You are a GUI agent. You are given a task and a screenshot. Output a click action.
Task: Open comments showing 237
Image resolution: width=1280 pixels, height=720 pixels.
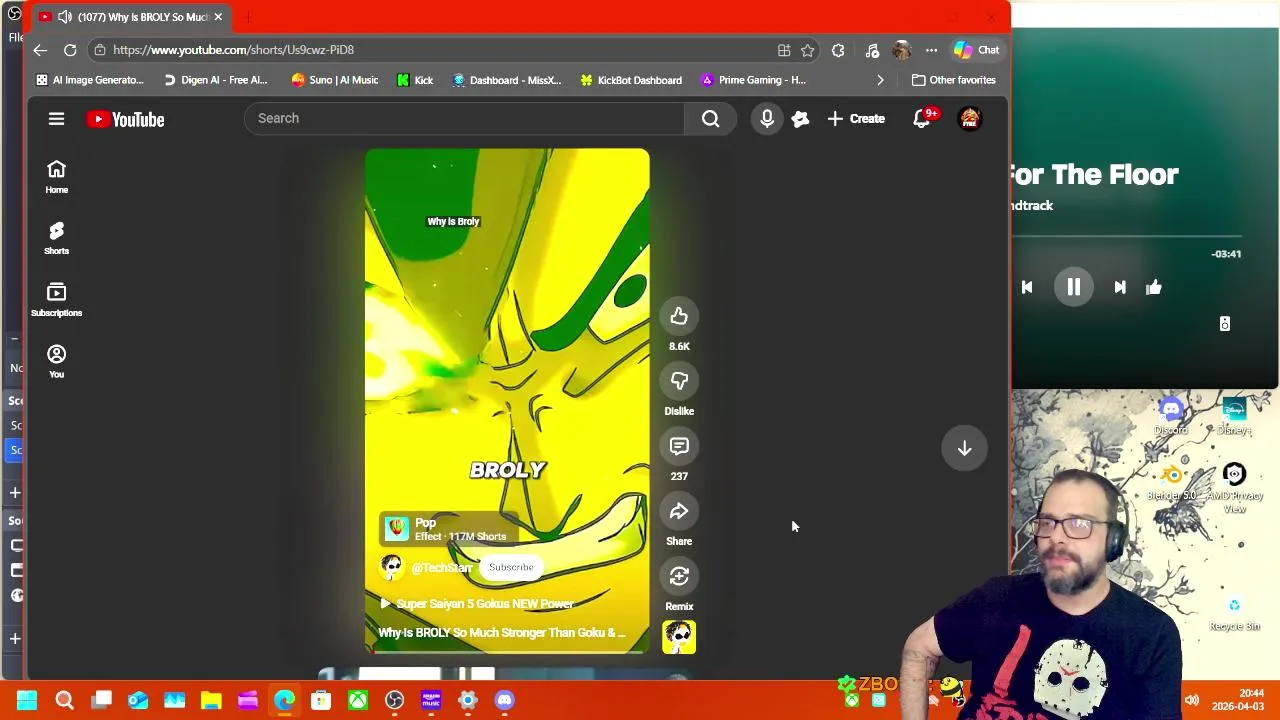pos(679,447)
